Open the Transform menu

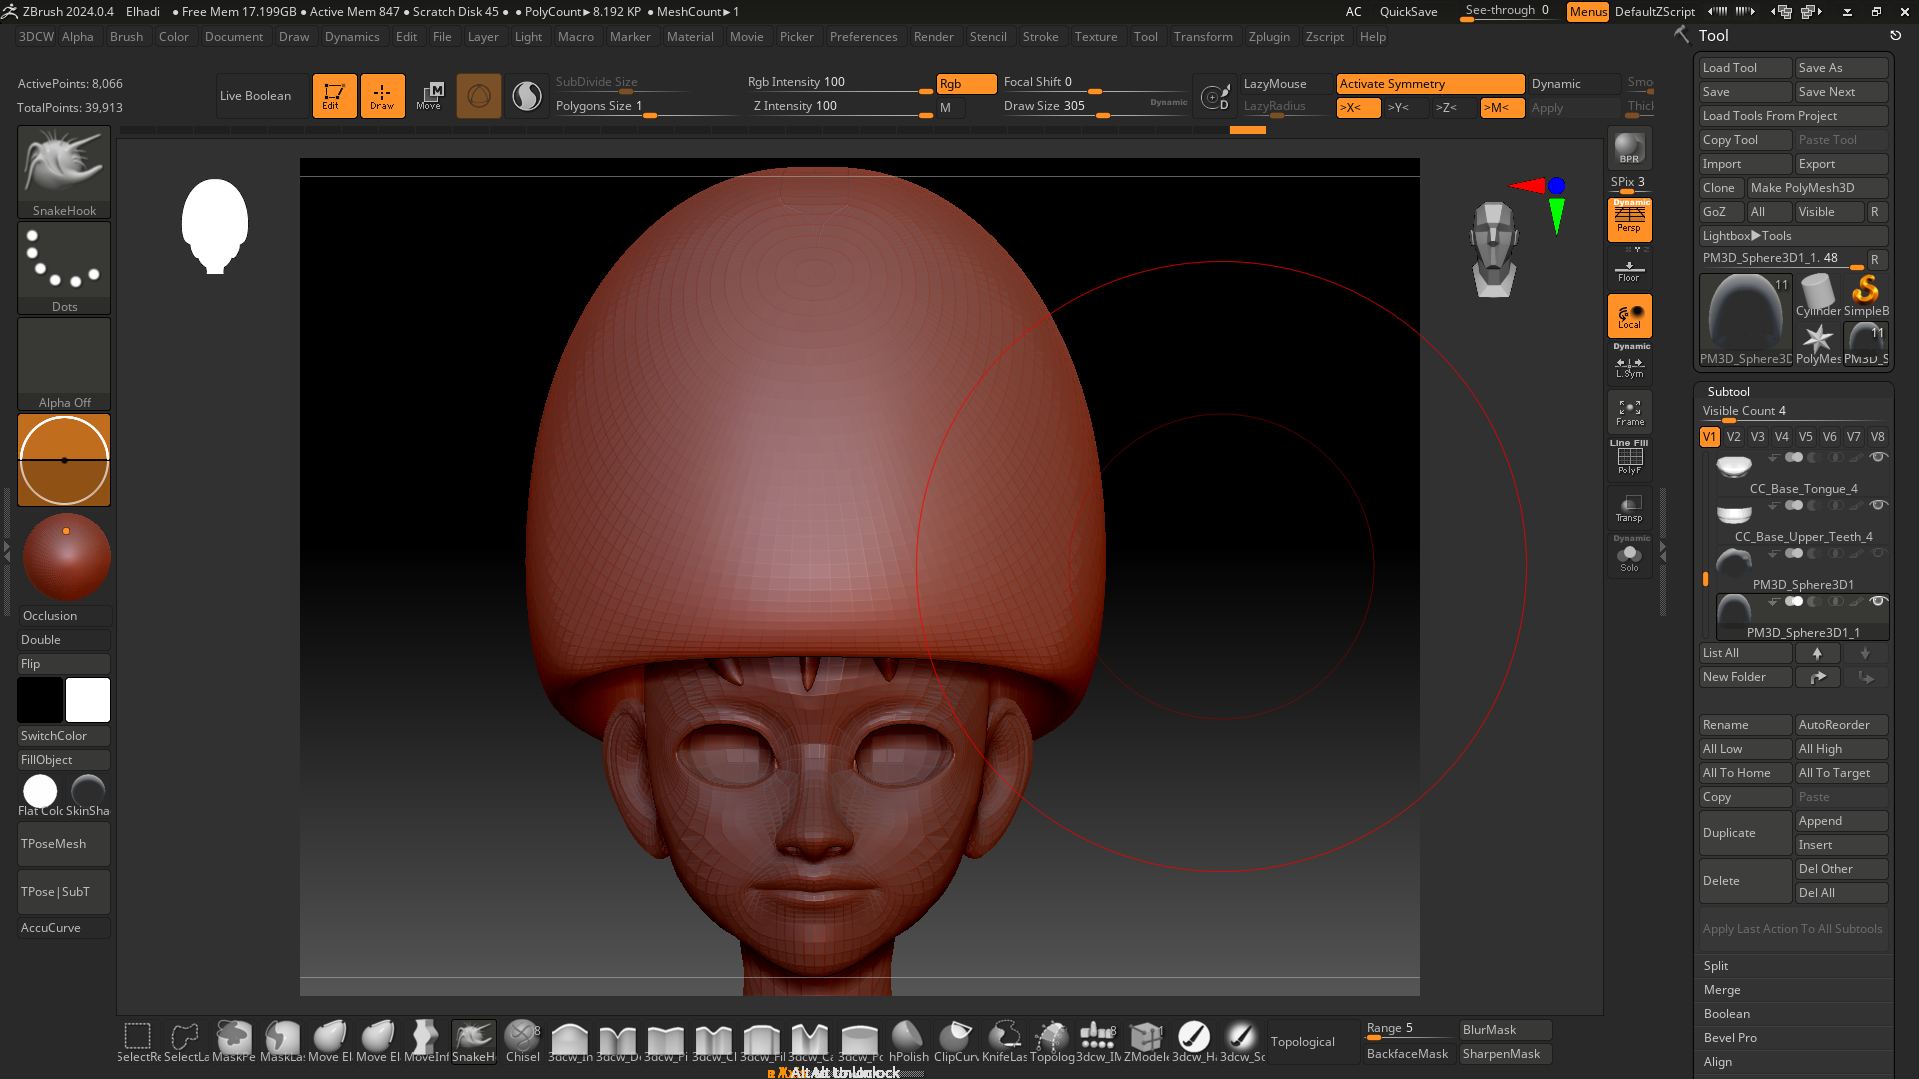(1203, 37)
